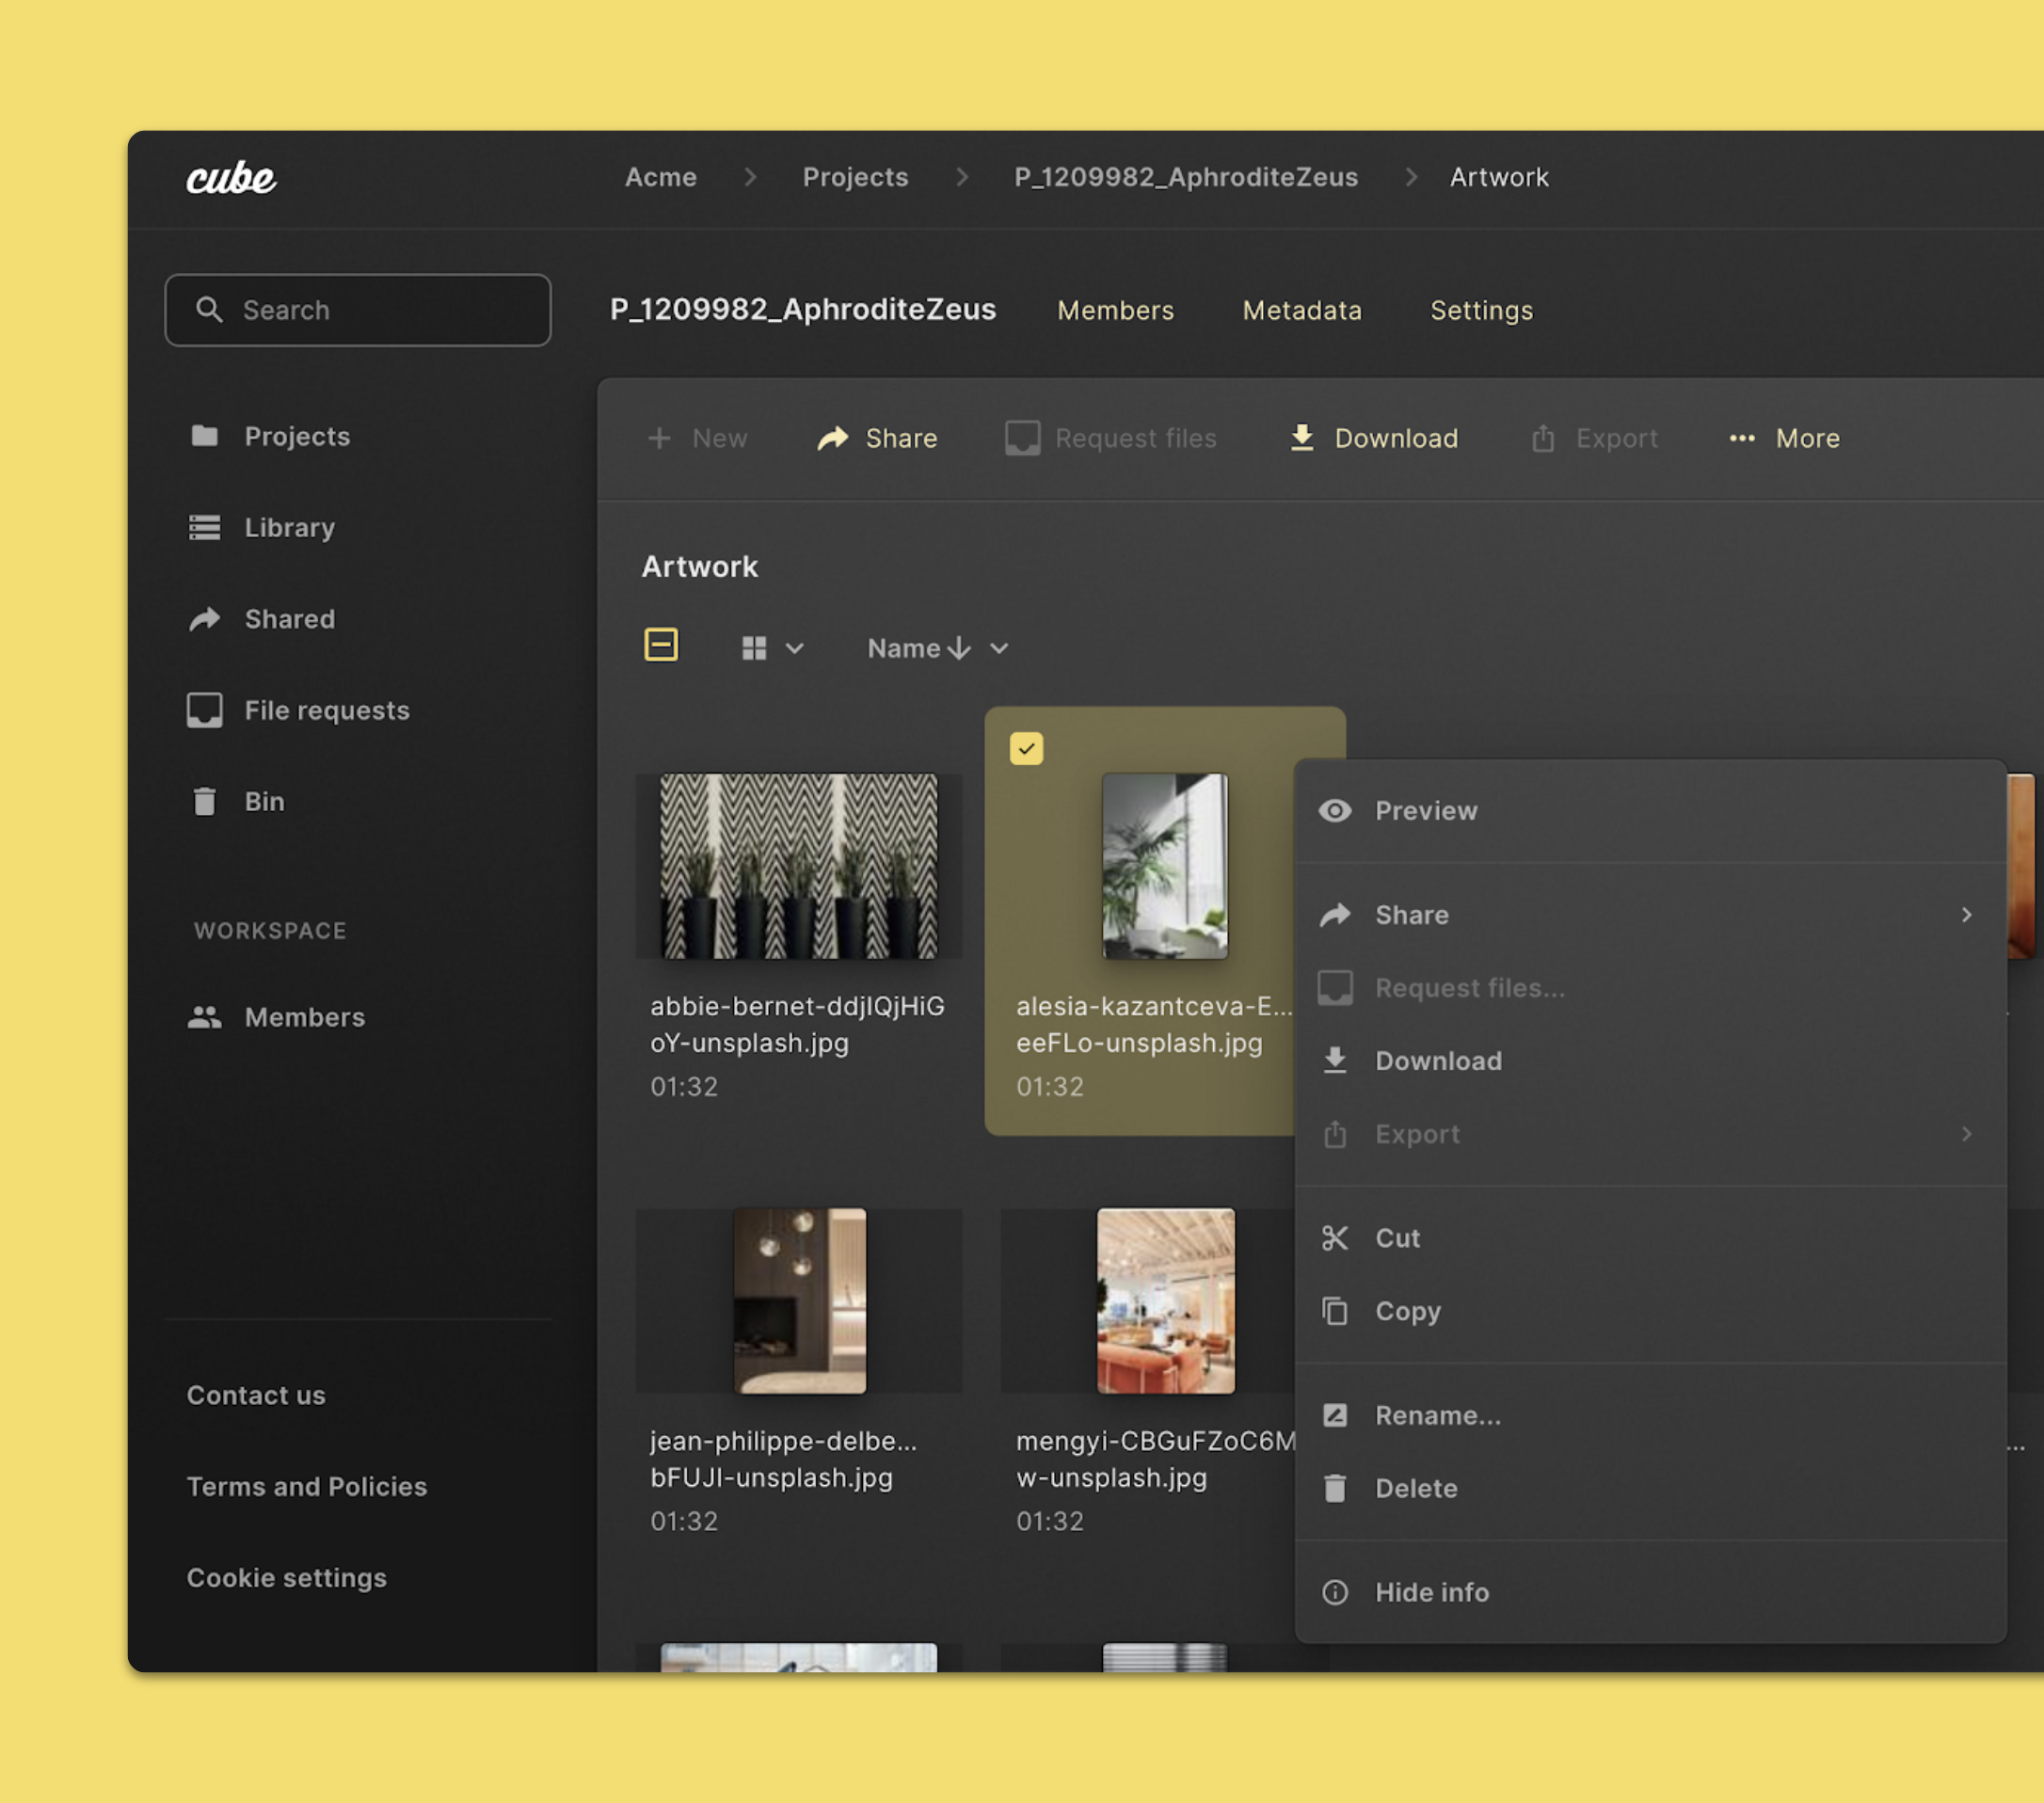Uncheck the alesia-kazantceva image checkbox
The height and width of the screenshot is (1803, 2044).
pos(1026,748)
